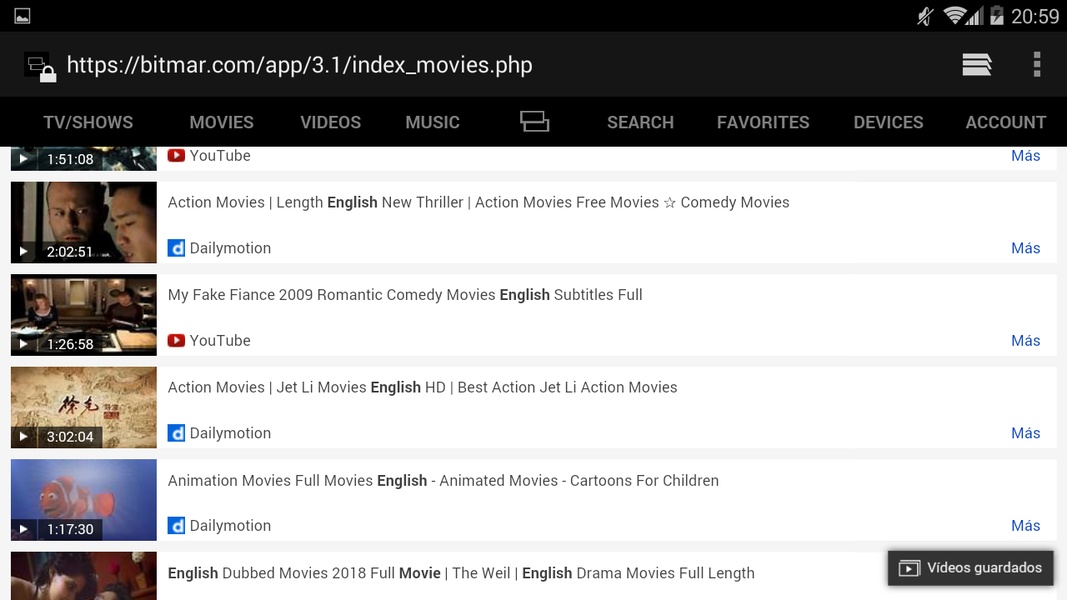Click Dailymotion icon under Jet Li Movies
1067x600 pixels.
tap(176, 433)
